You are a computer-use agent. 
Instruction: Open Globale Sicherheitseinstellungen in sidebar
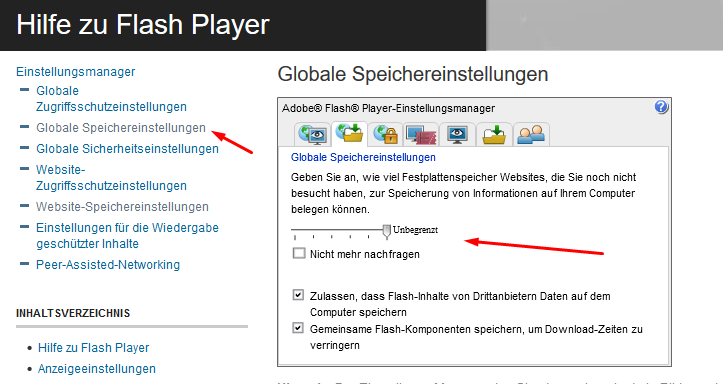tap(127, 149)
